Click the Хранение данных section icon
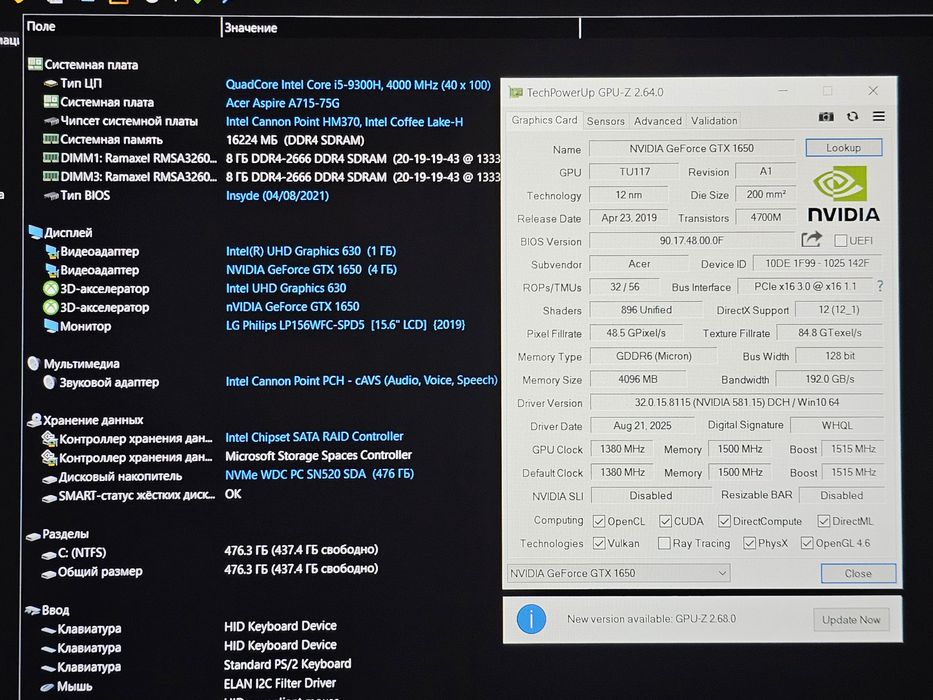This screenshot has width=933, height=700. coord(34,420)
